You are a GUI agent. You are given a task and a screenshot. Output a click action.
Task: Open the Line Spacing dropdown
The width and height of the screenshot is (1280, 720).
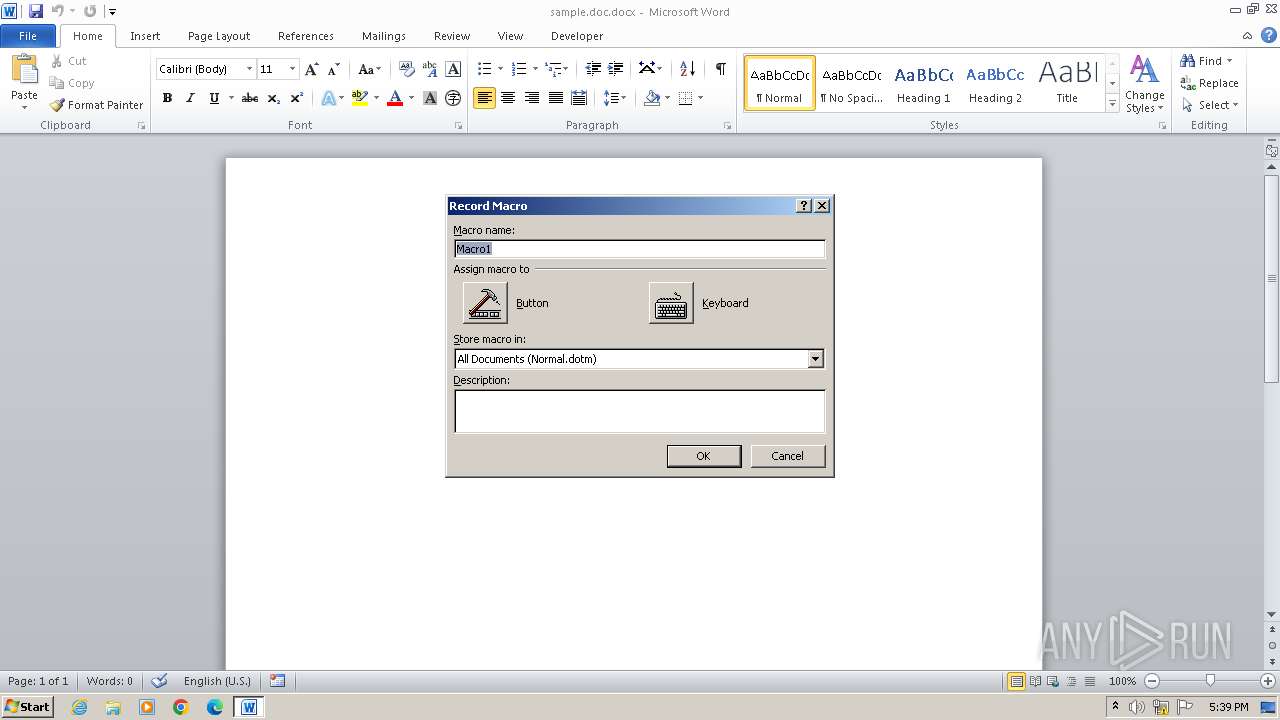tap(615, 98)
